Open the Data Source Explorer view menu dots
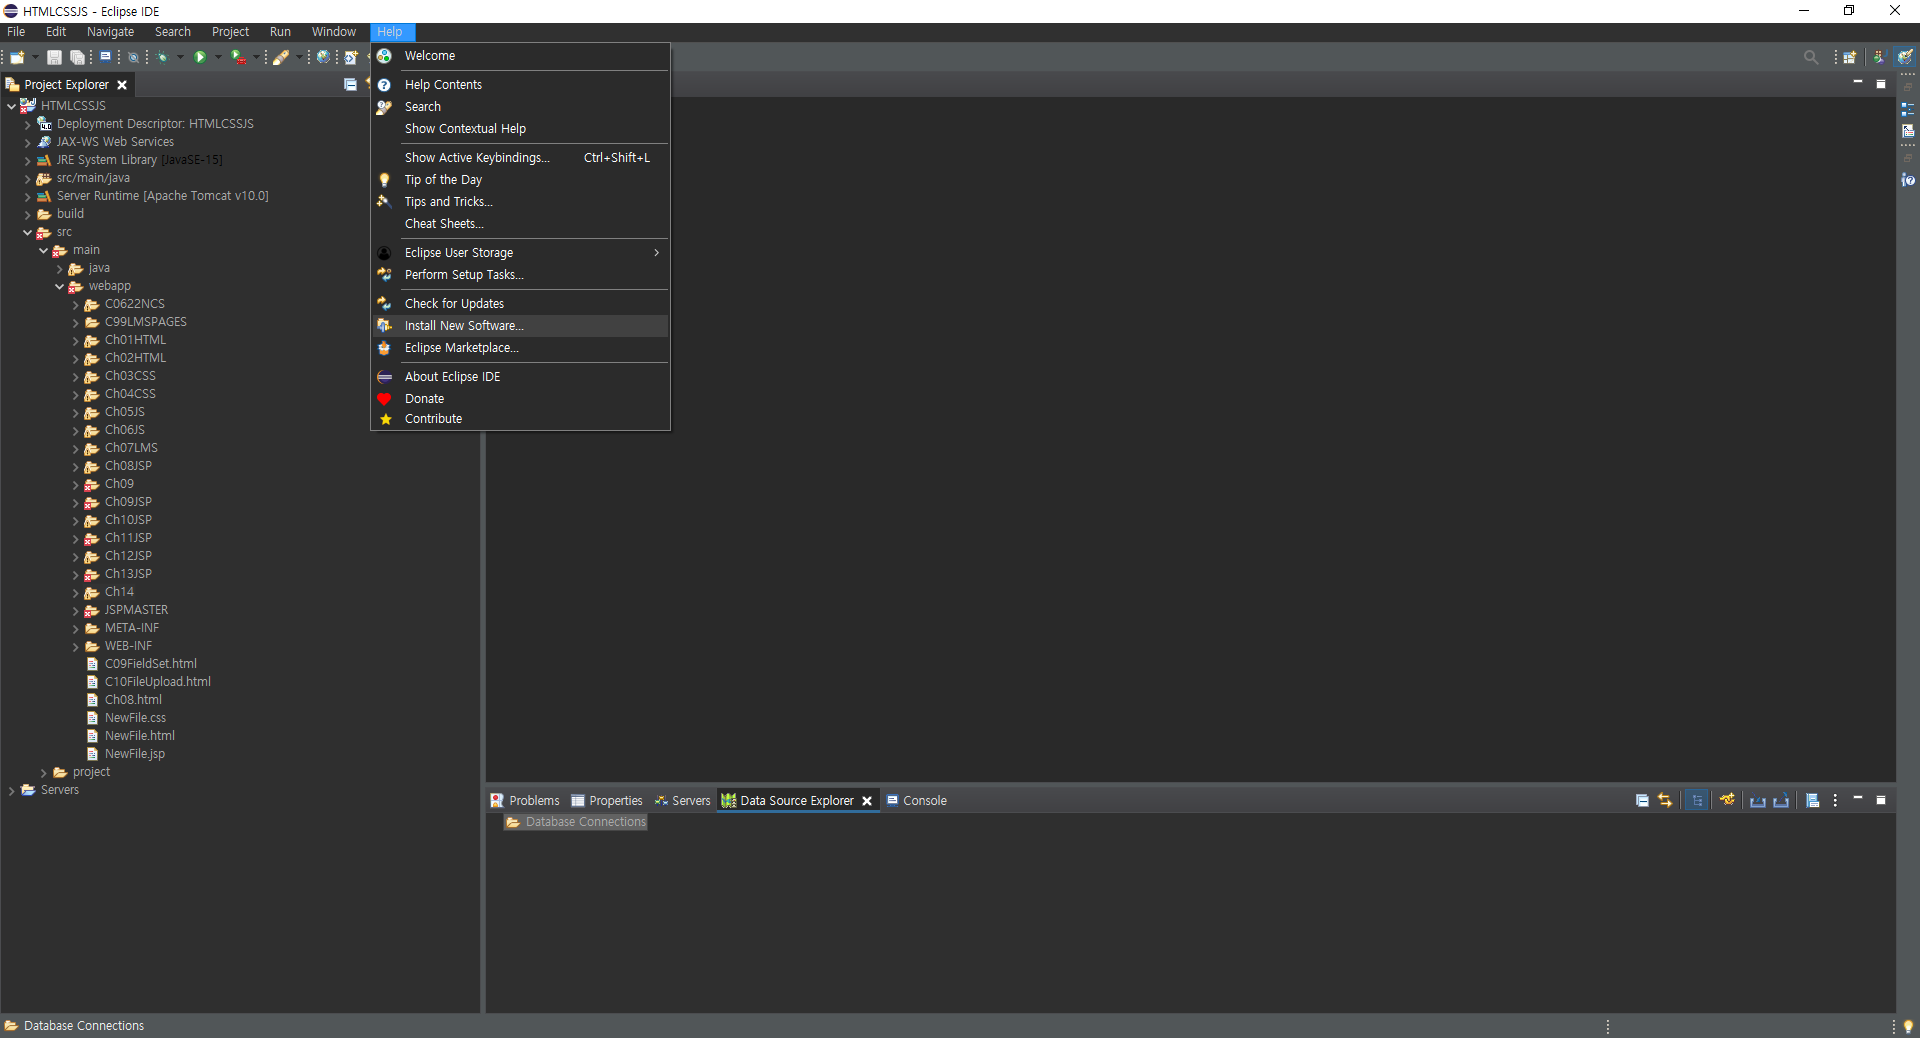The width and height of the screenshot is (1920, 1038). 1835,800
